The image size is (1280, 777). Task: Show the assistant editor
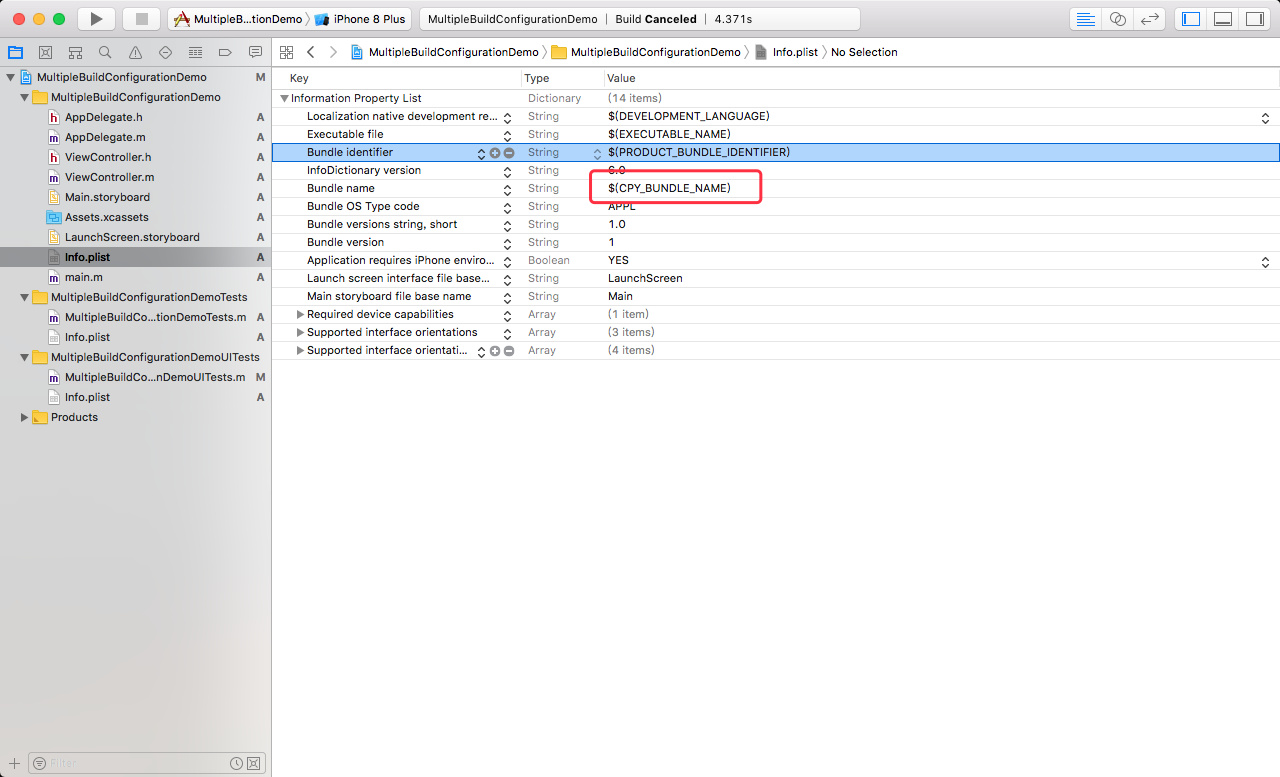pos(1118,19)
